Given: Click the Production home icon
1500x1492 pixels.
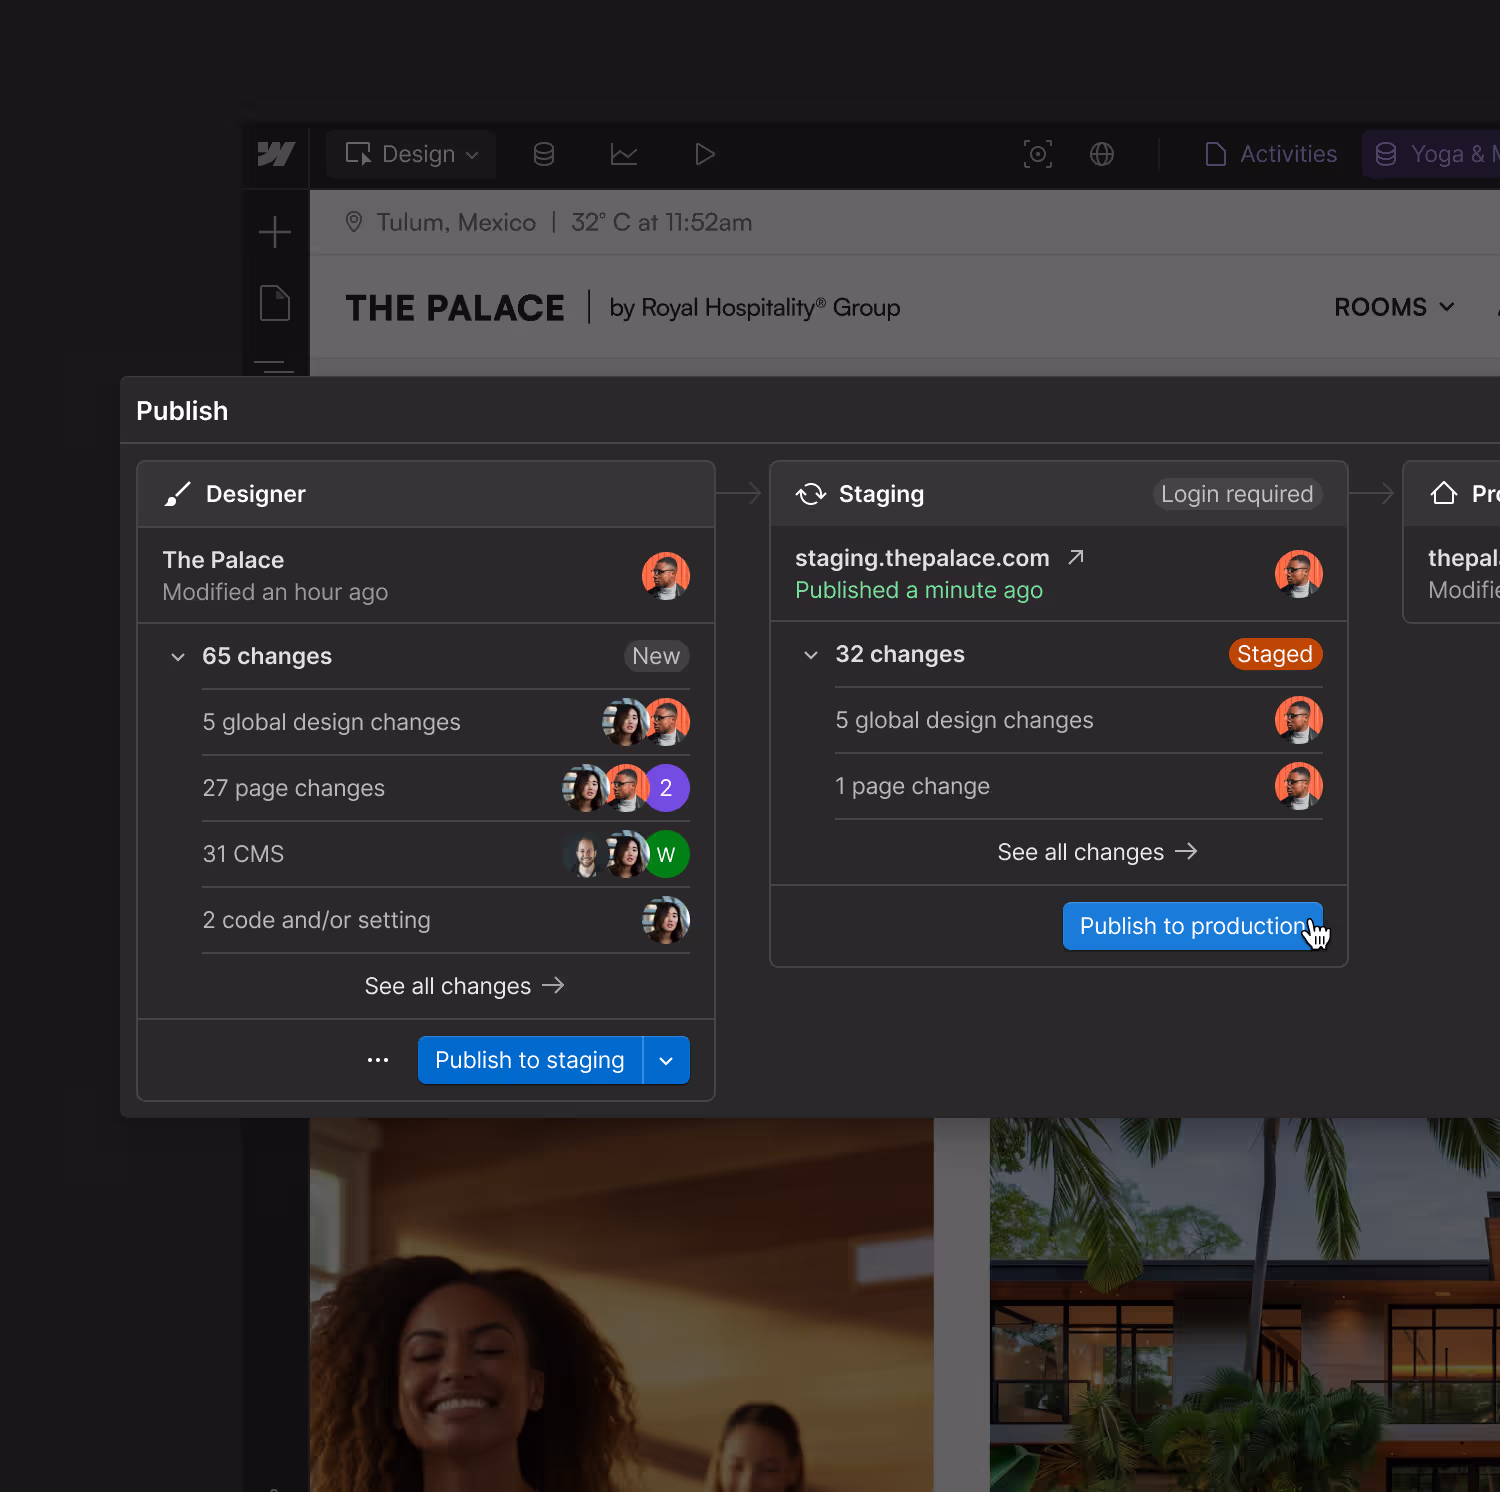Looking at the screenshot, I should 1444,493.
